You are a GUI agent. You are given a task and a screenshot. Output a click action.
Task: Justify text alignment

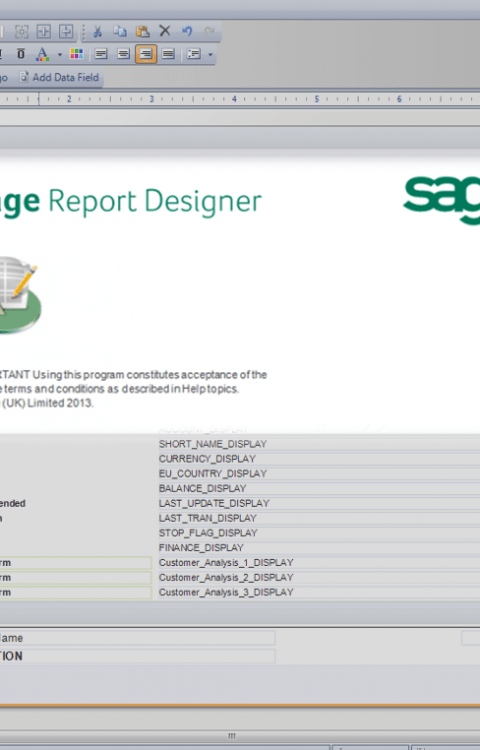tap(168, 54)
